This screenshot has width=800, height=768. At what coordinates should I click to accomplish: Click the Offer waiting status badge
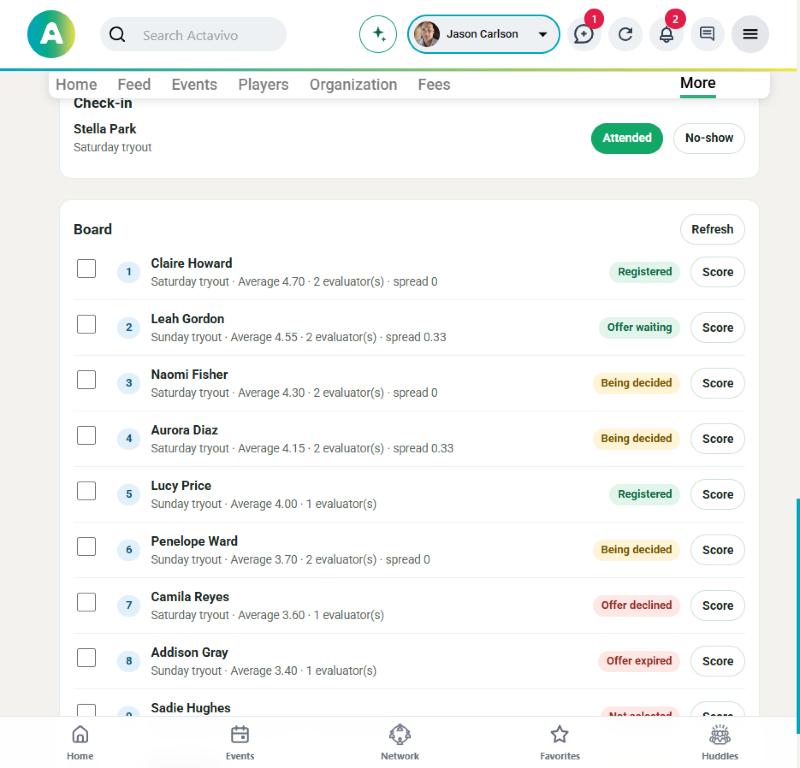[639, 327]
